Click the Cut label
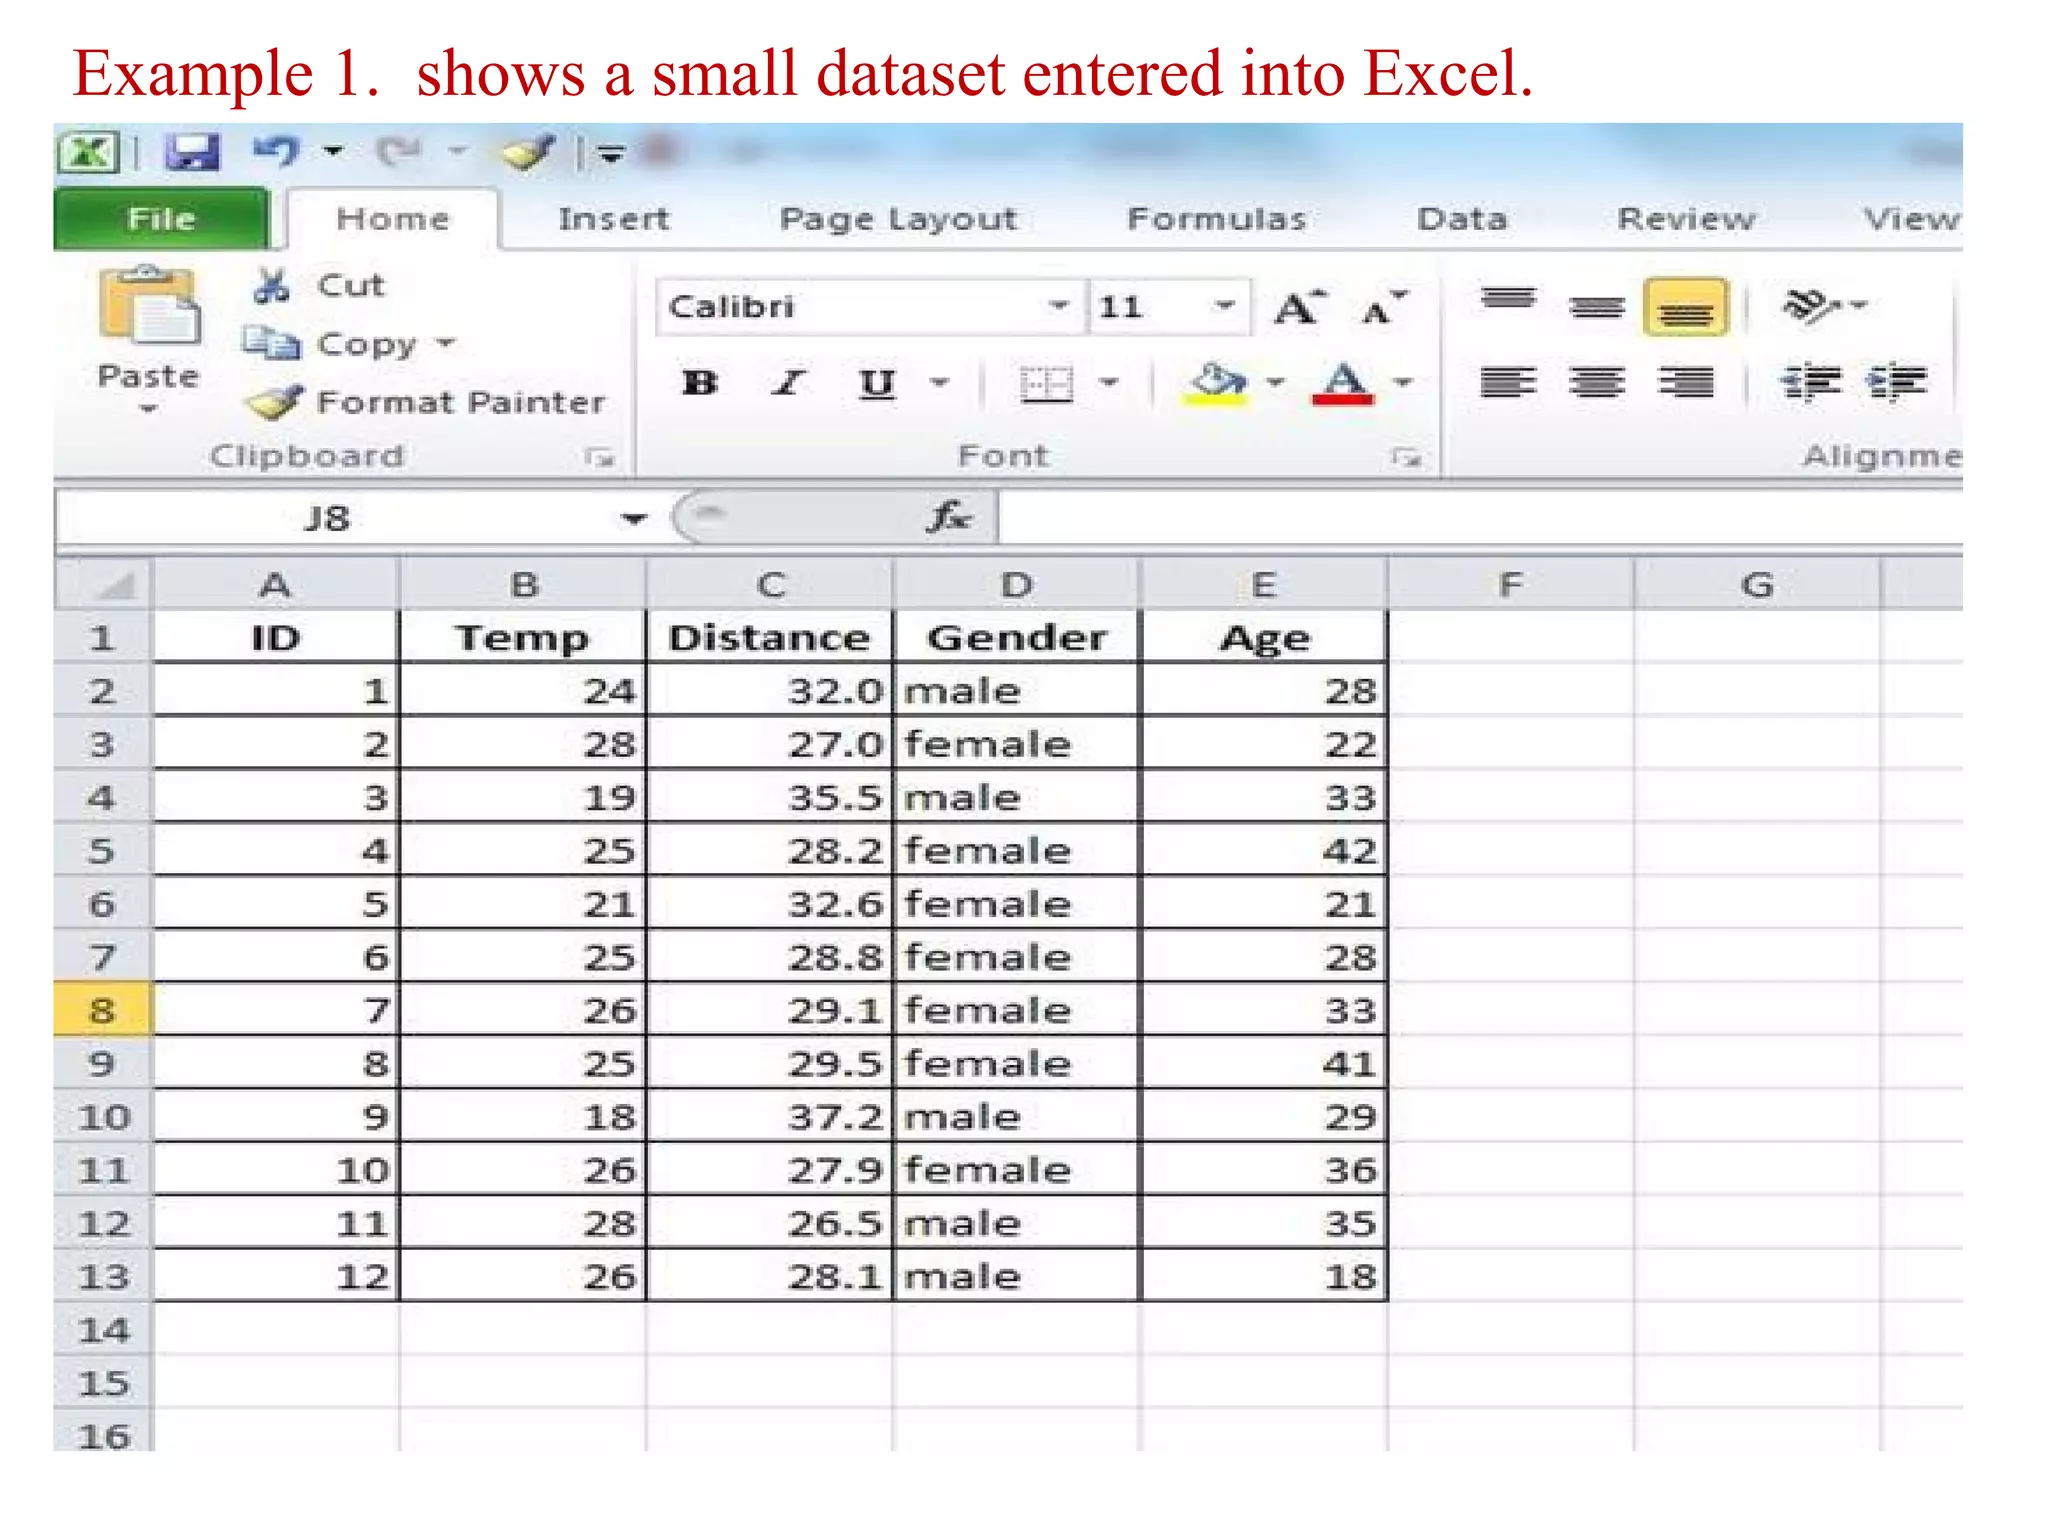Viewport: 2048px width, 1536px height. (x=350, y=286)
